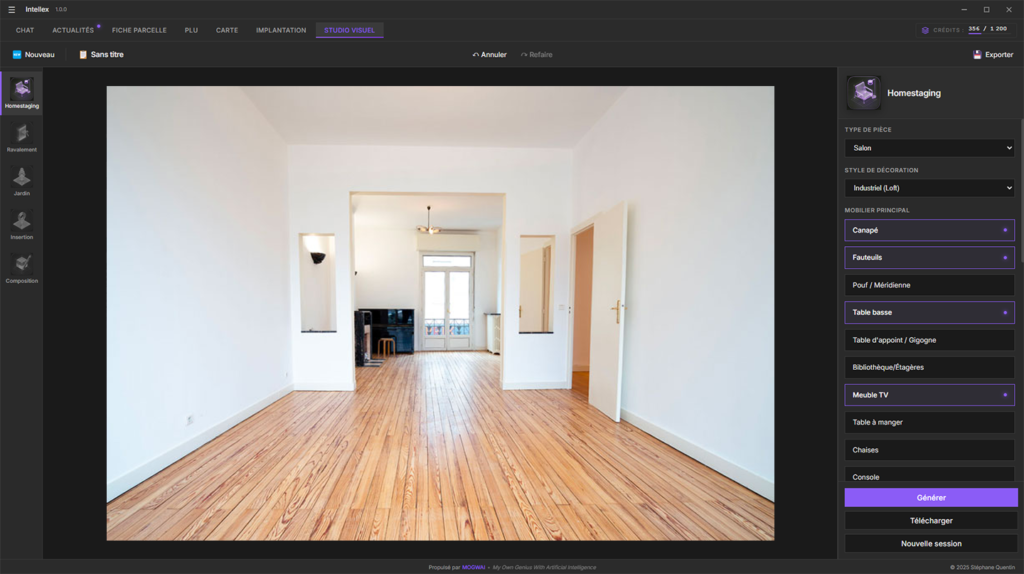Click the Exporter save icon
This screenshot has width=1024, height=574.
point(977,55)
